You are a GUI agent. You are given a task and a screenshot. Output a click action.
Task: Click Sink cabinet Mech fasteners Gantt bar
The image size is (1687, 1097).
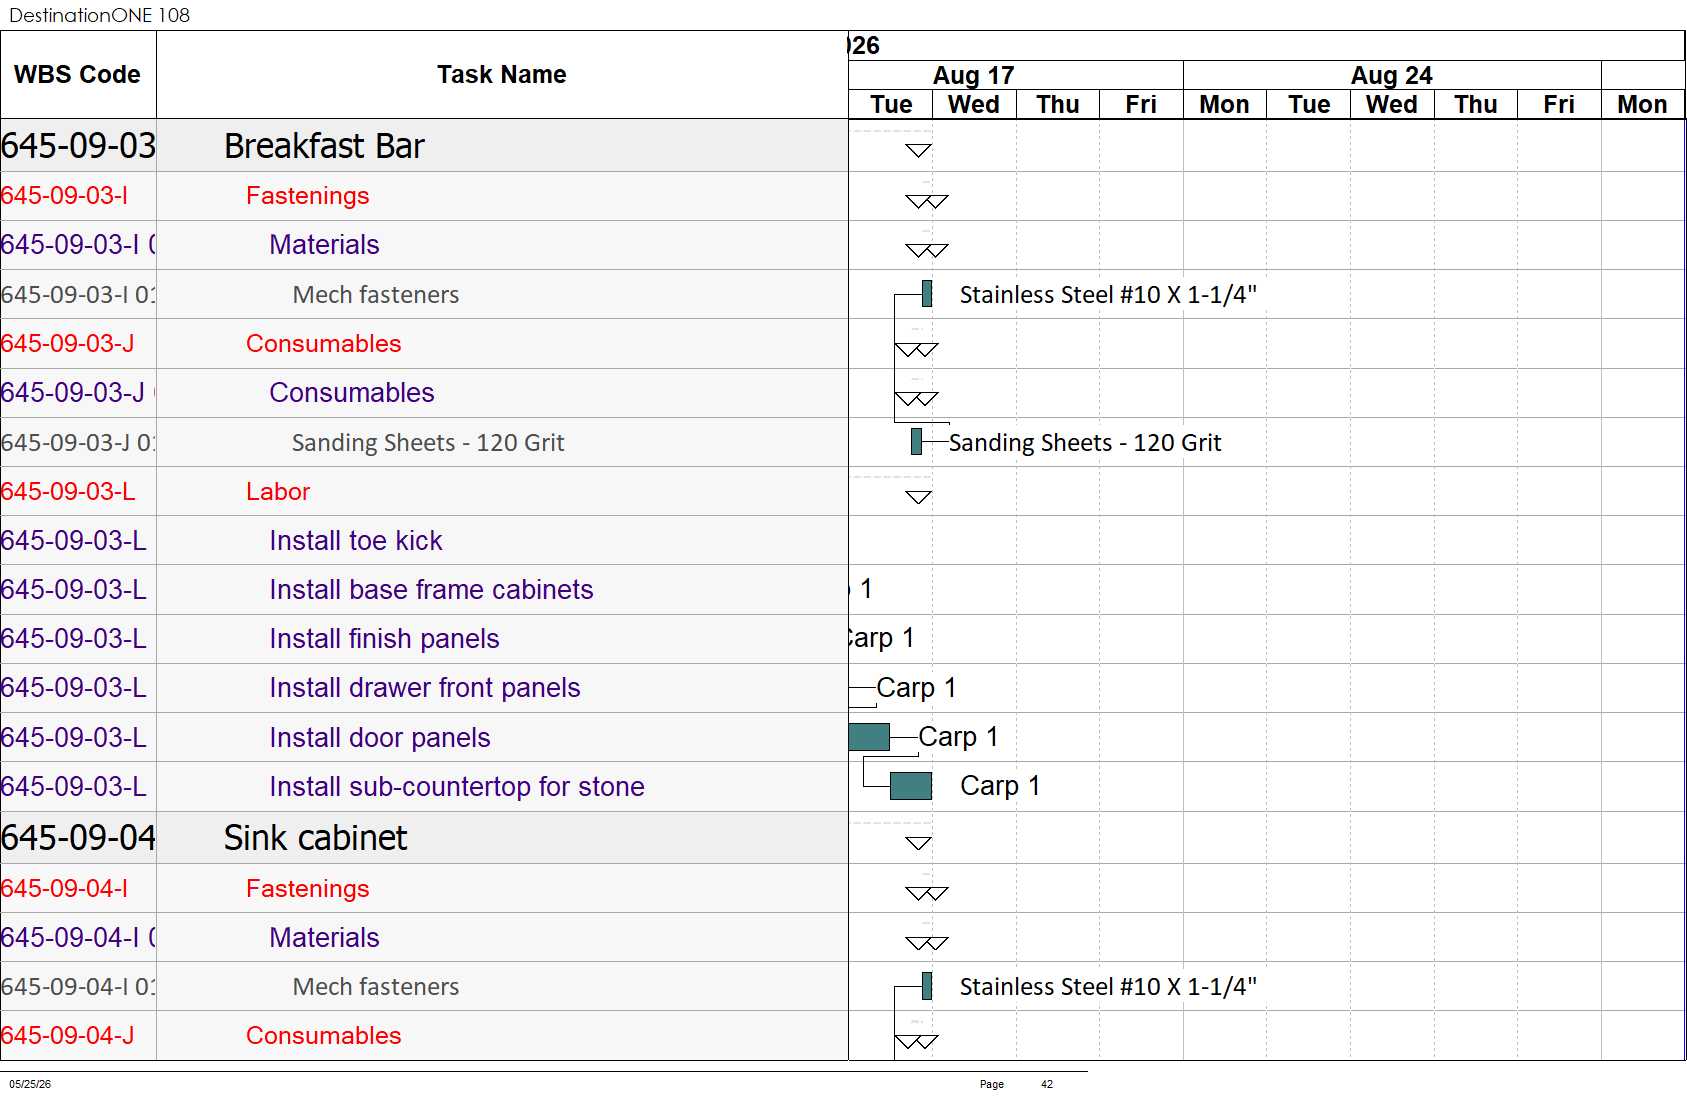pyautogui.click(x=927, y=986)
